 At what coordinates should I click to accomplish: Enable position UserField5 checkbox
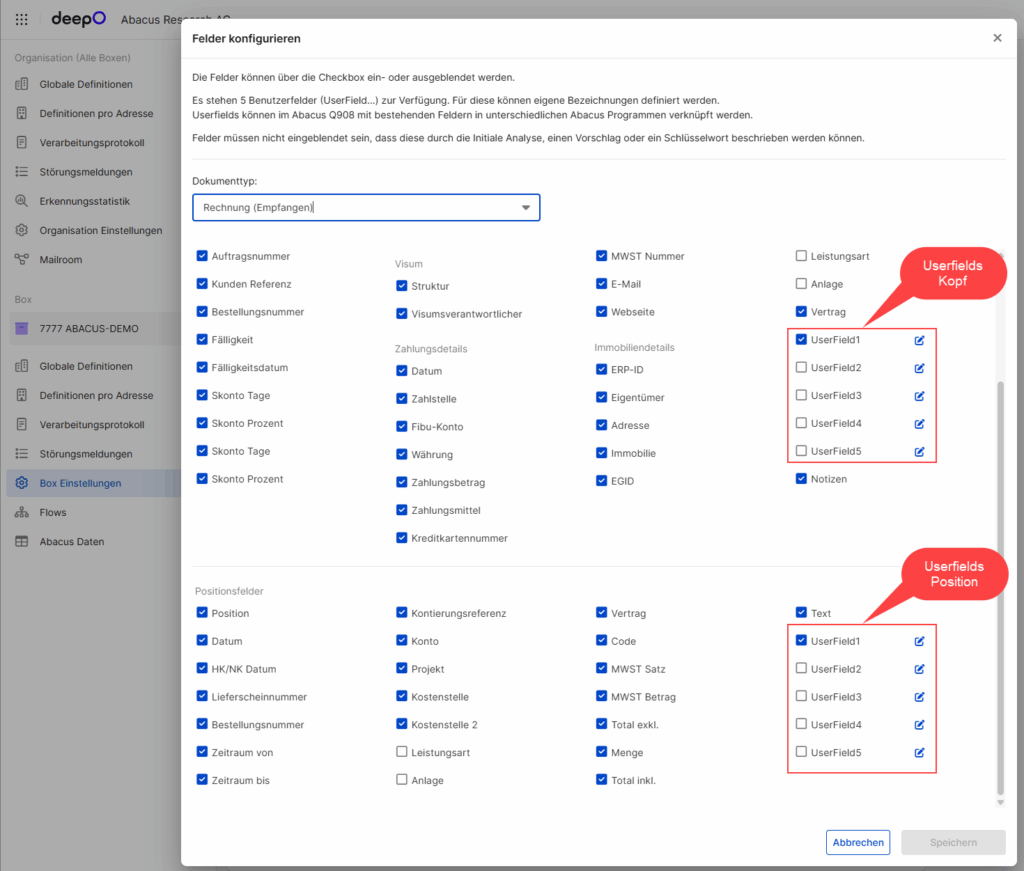point(801,752)
